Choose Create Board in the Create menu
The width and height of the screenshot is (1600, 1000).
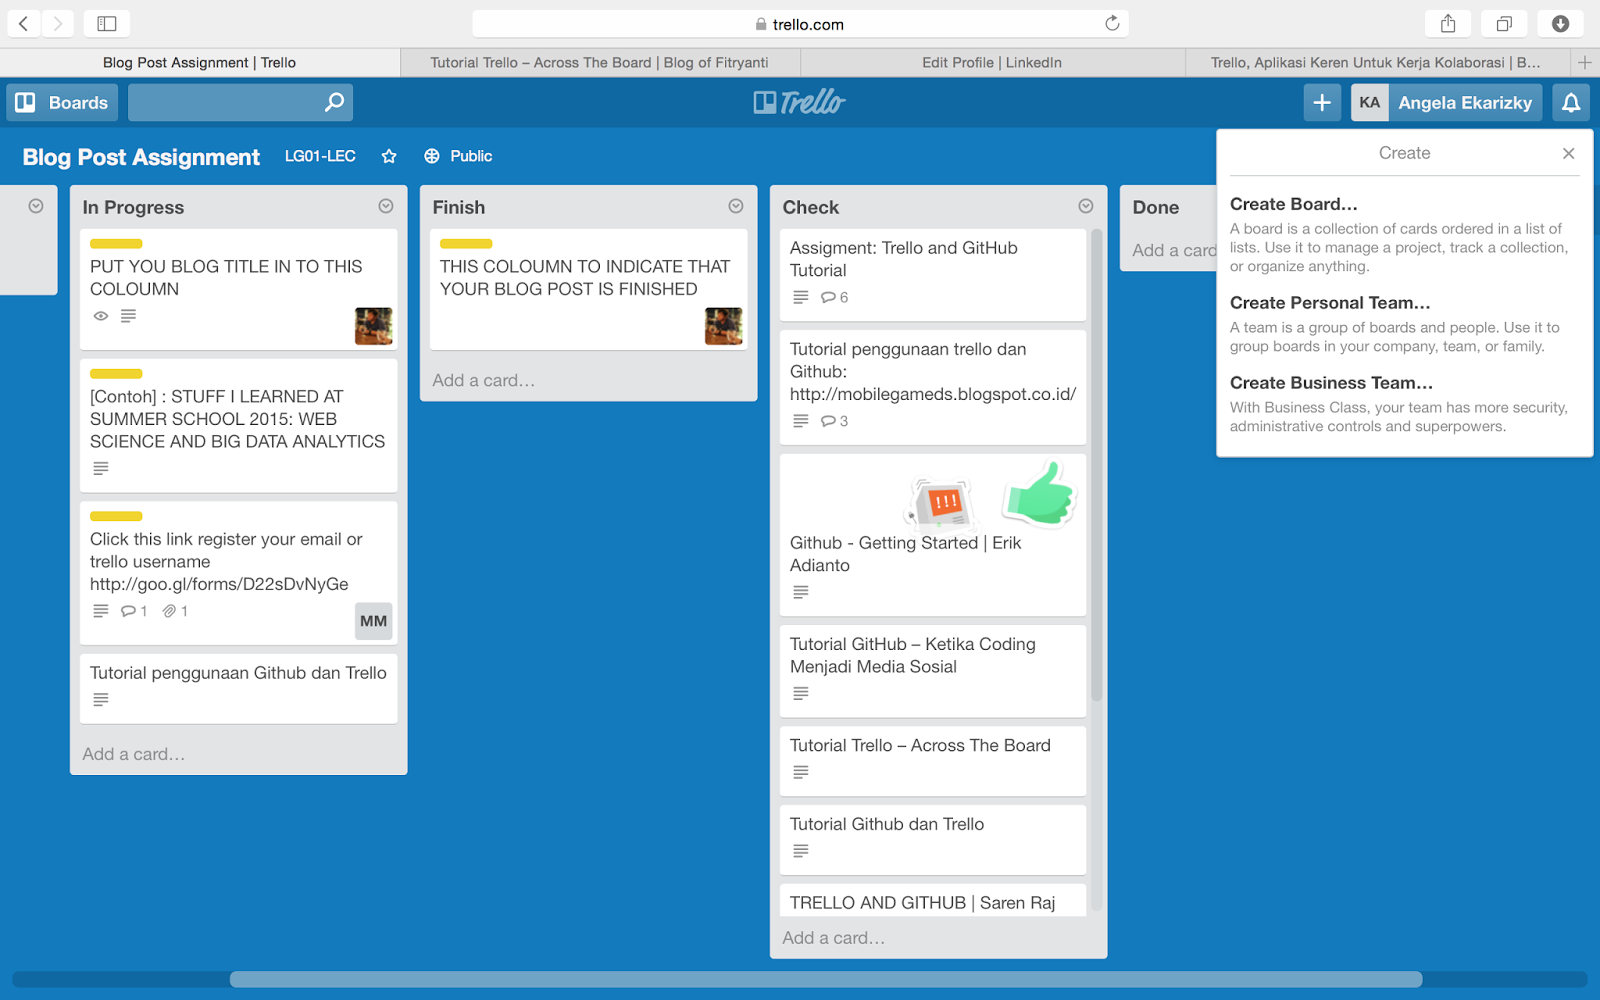point(1294,204)
